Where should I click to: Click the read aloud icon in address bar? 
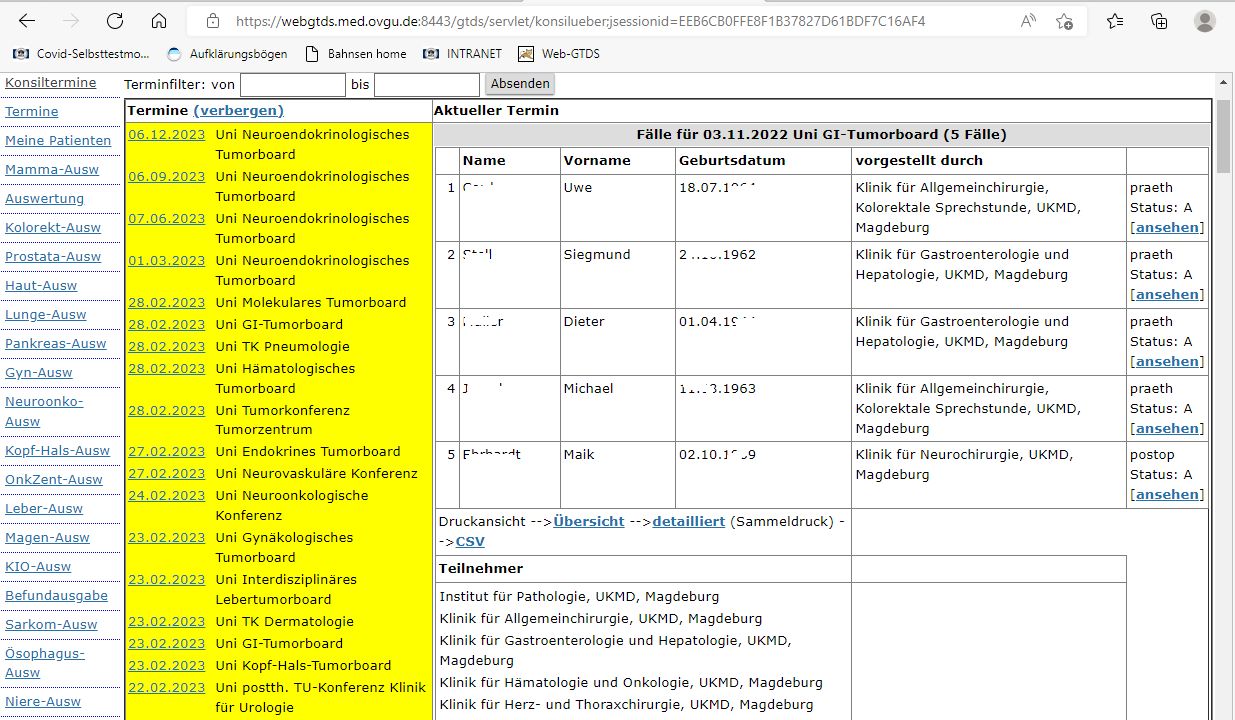click(x=1028, y=21)
